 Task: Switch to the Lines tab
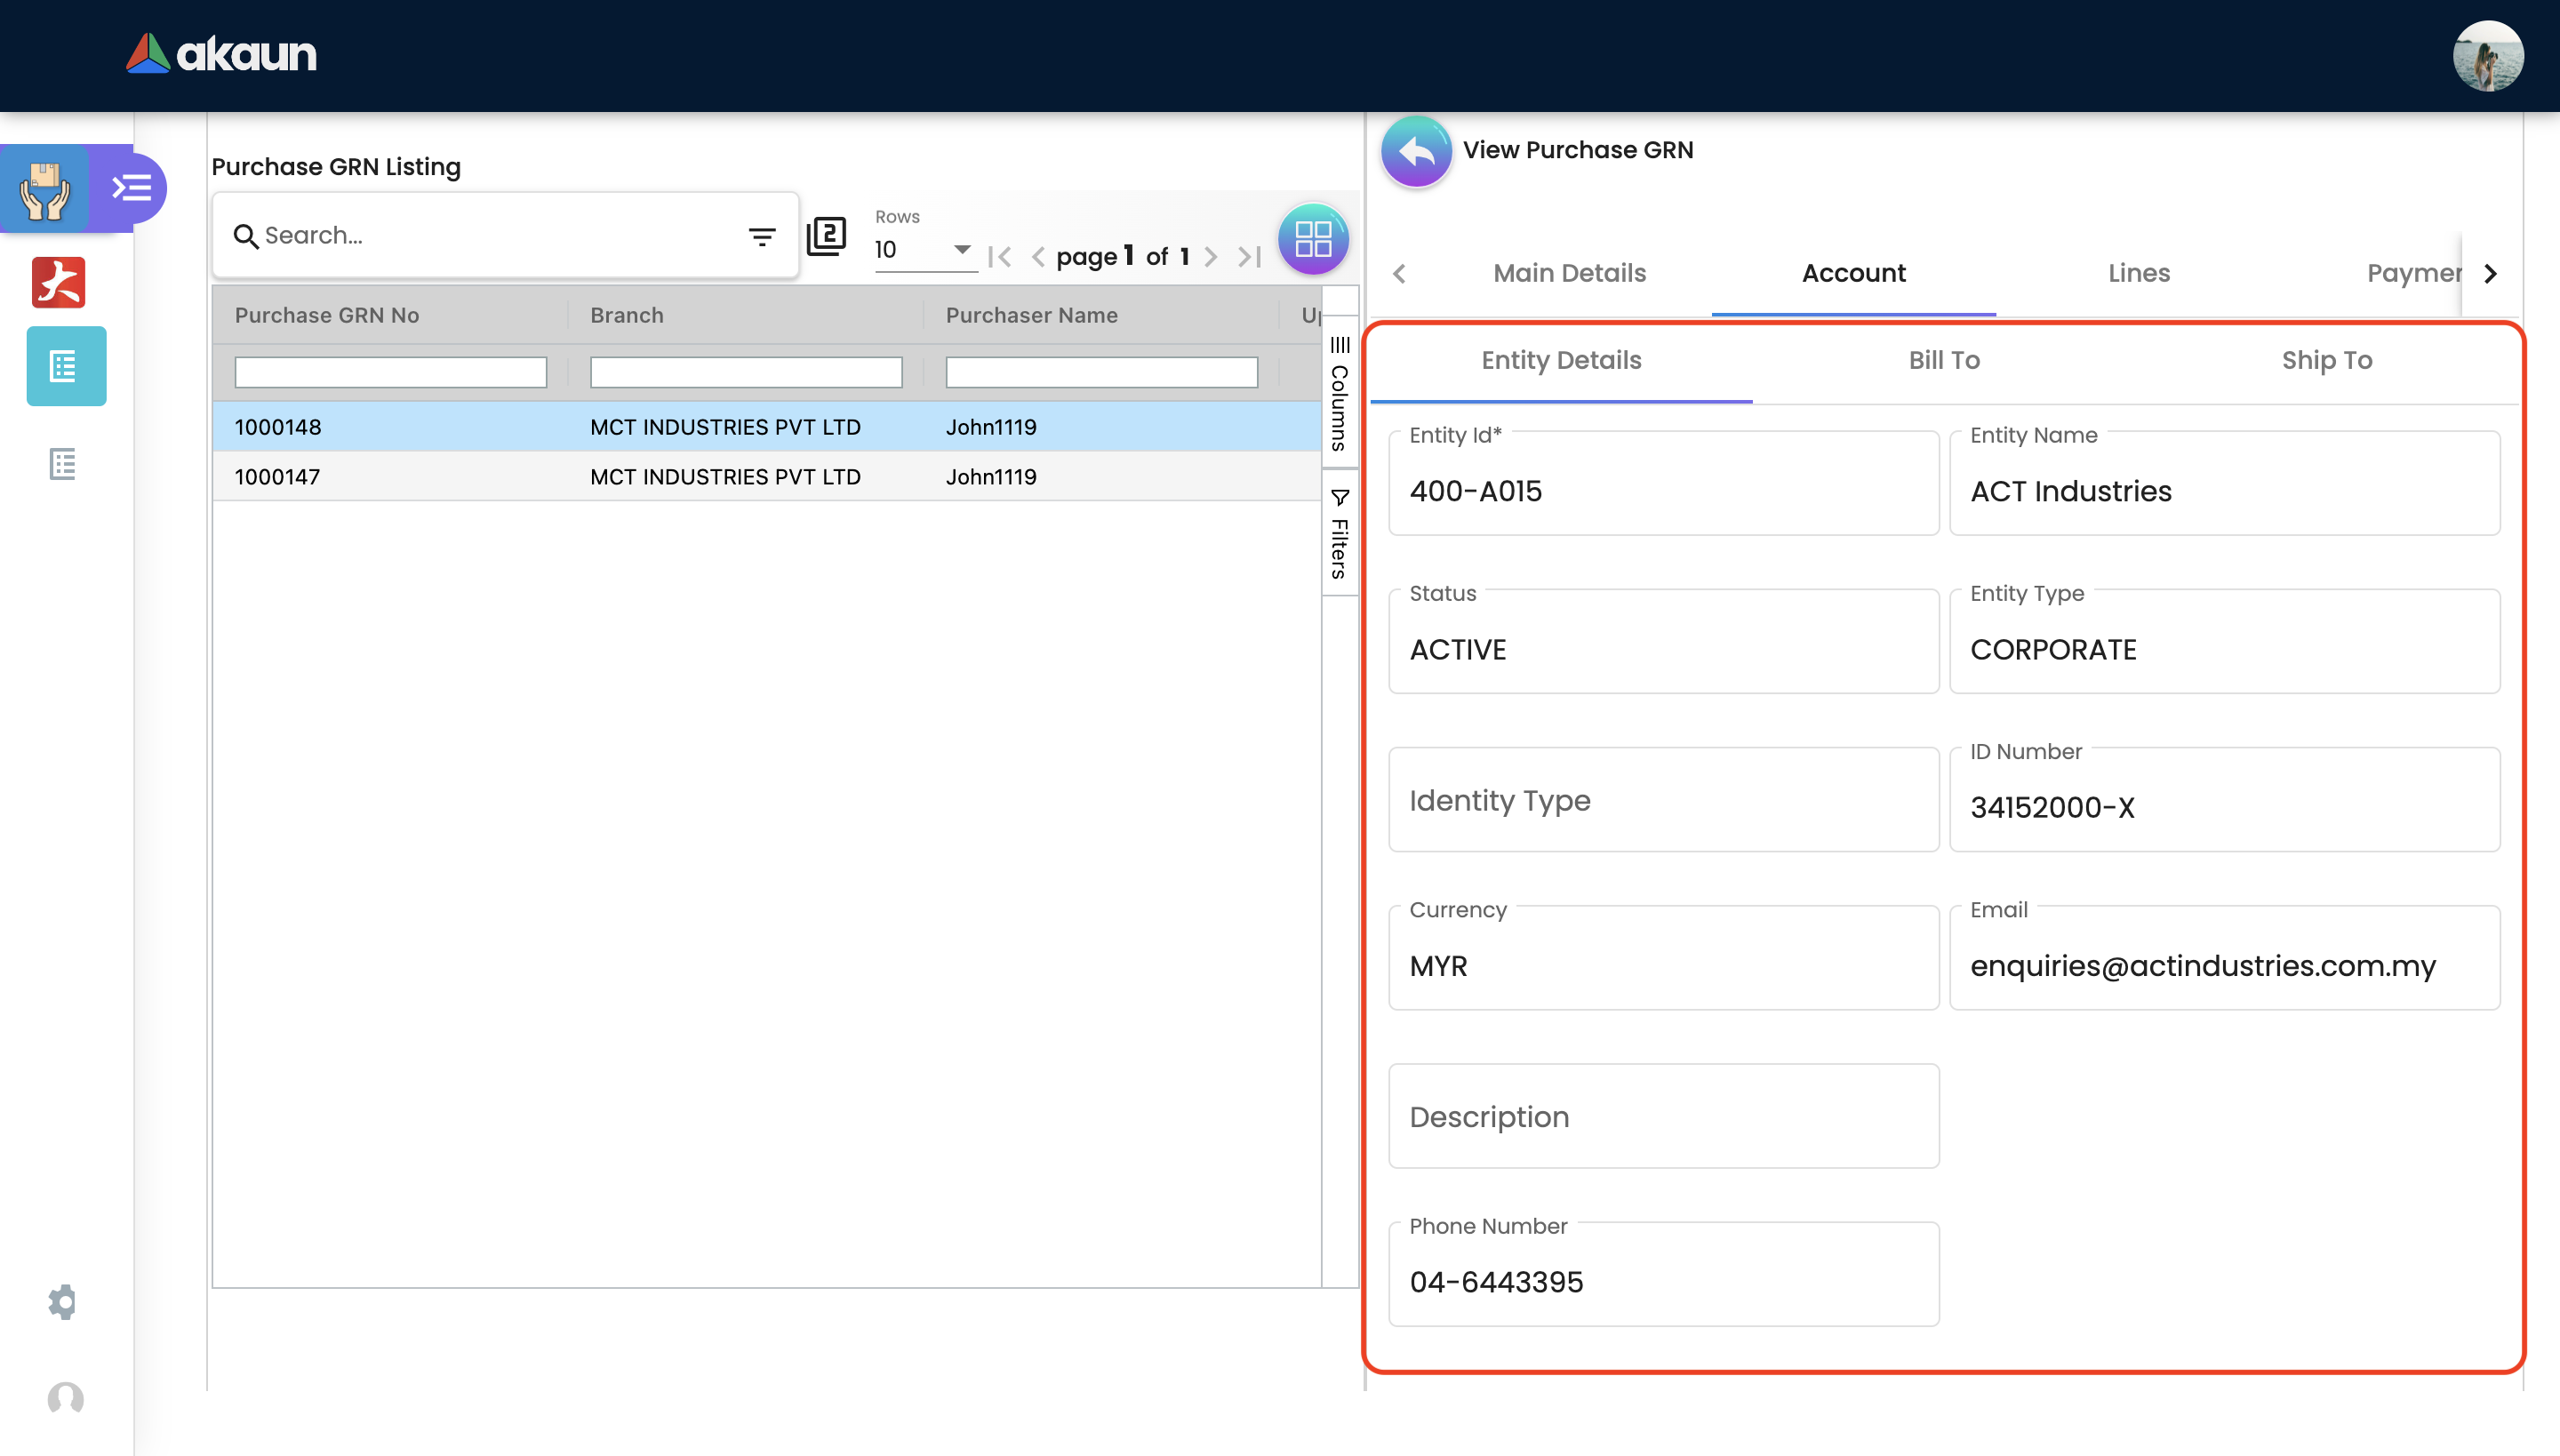2138,273
